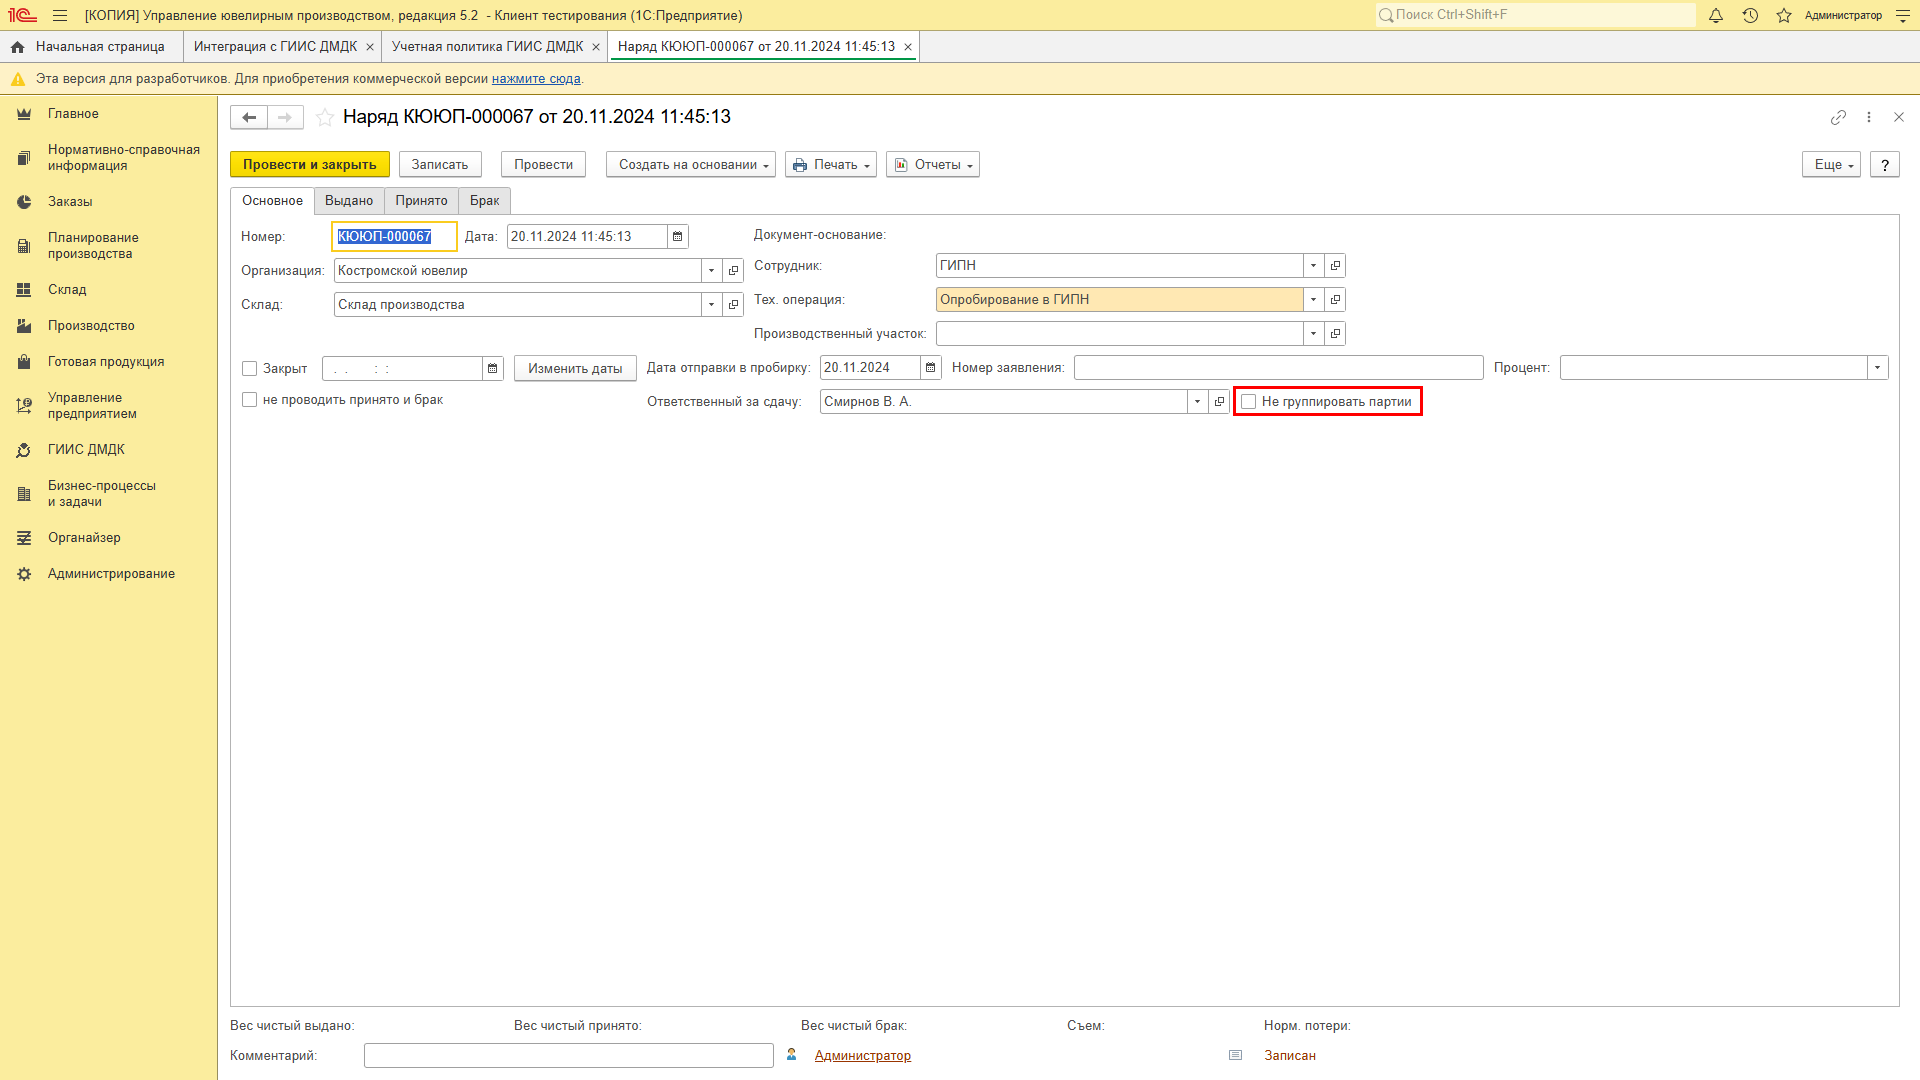Click the Главное sidebar icon
This screenshot has height=1080, width=1920.
[x=24, y=114]
